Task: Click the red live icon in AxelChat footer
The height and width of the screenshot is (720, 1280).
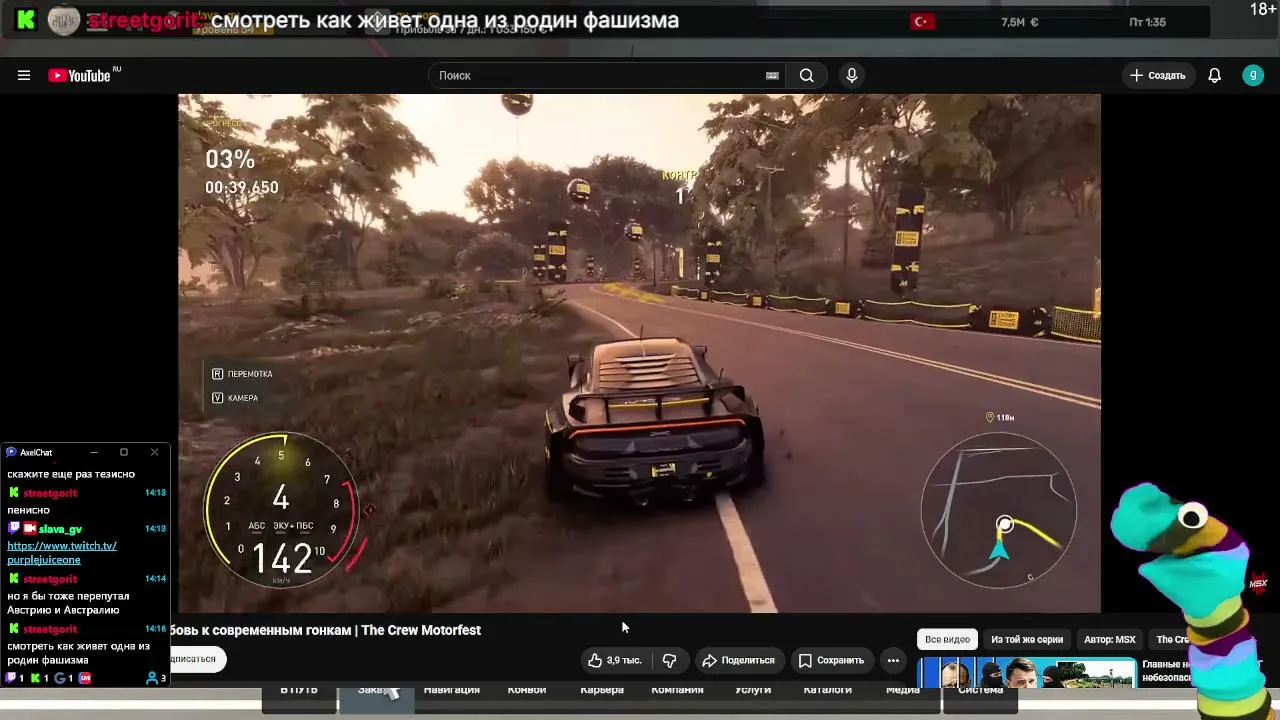Action: pyautogui.click(x=85, y=678)
